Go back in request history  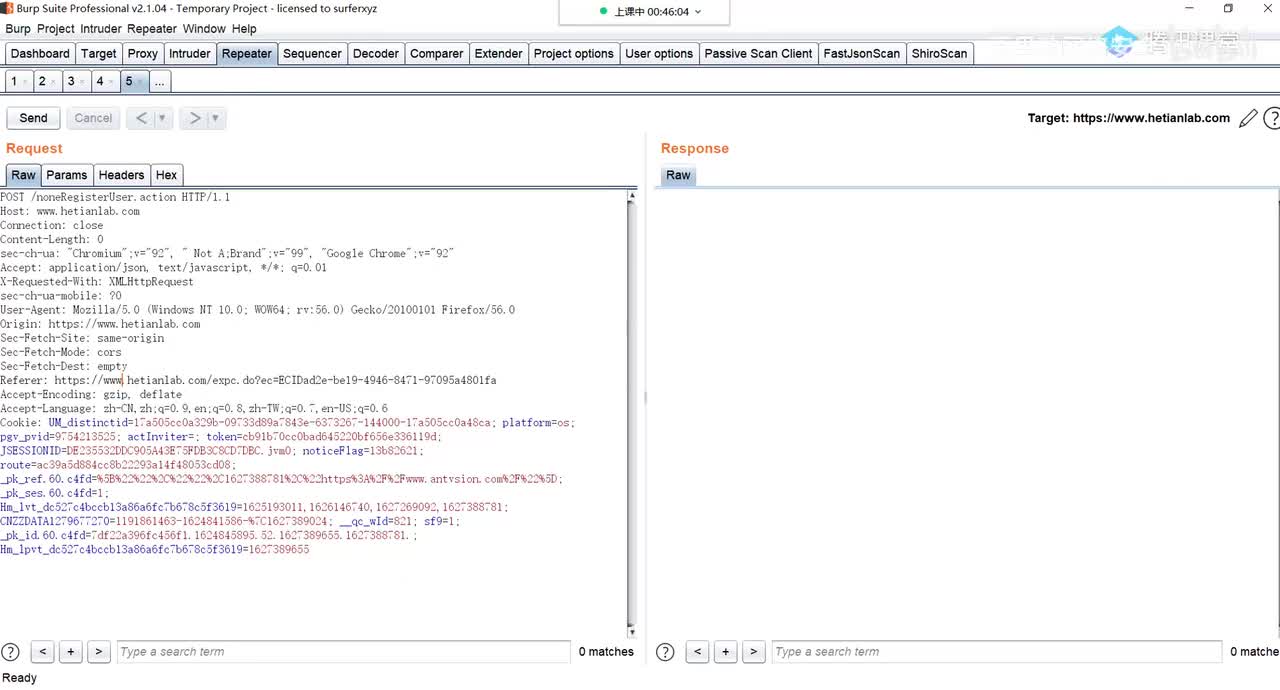coord(141,118)
